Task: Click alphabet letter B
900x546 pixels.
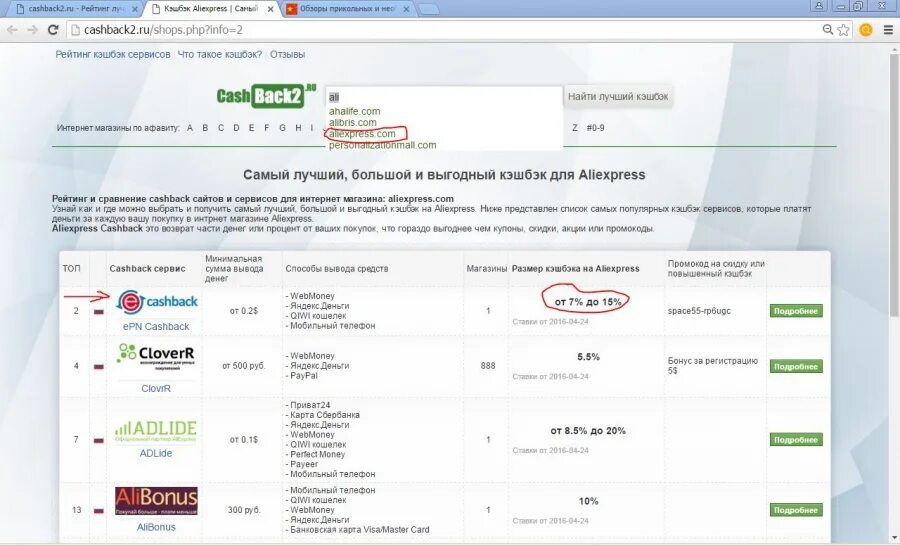Action: pos(205,128)
